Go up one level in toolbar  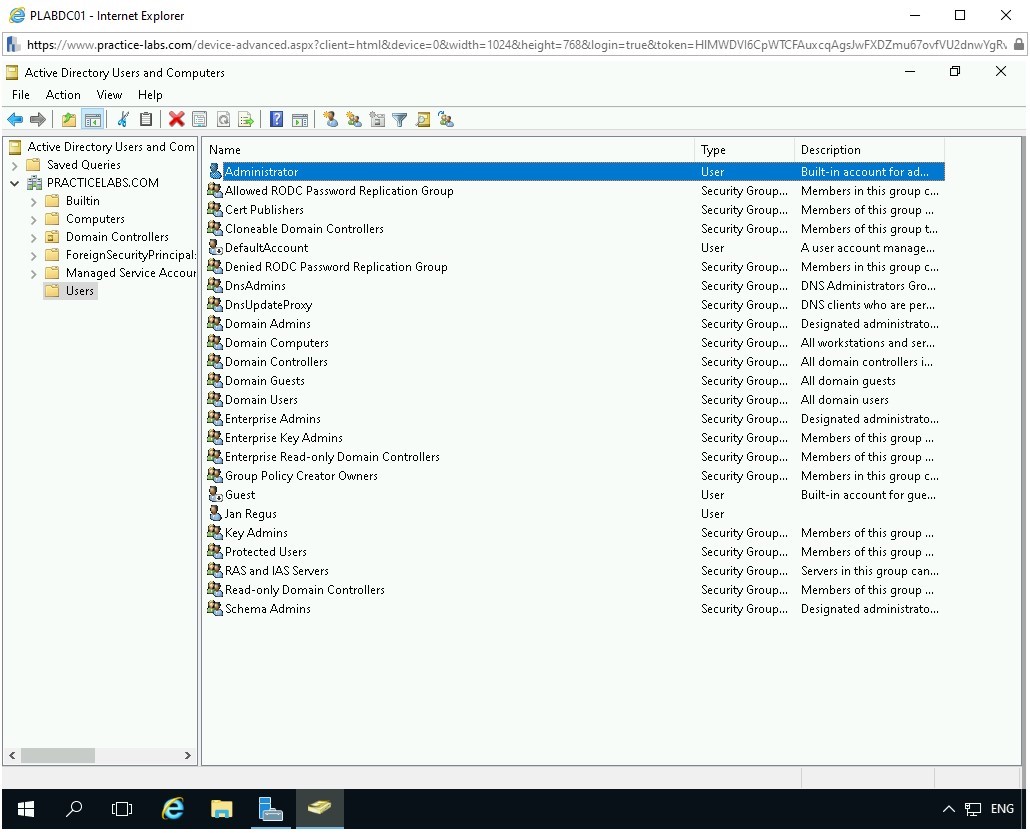point(69,120)
